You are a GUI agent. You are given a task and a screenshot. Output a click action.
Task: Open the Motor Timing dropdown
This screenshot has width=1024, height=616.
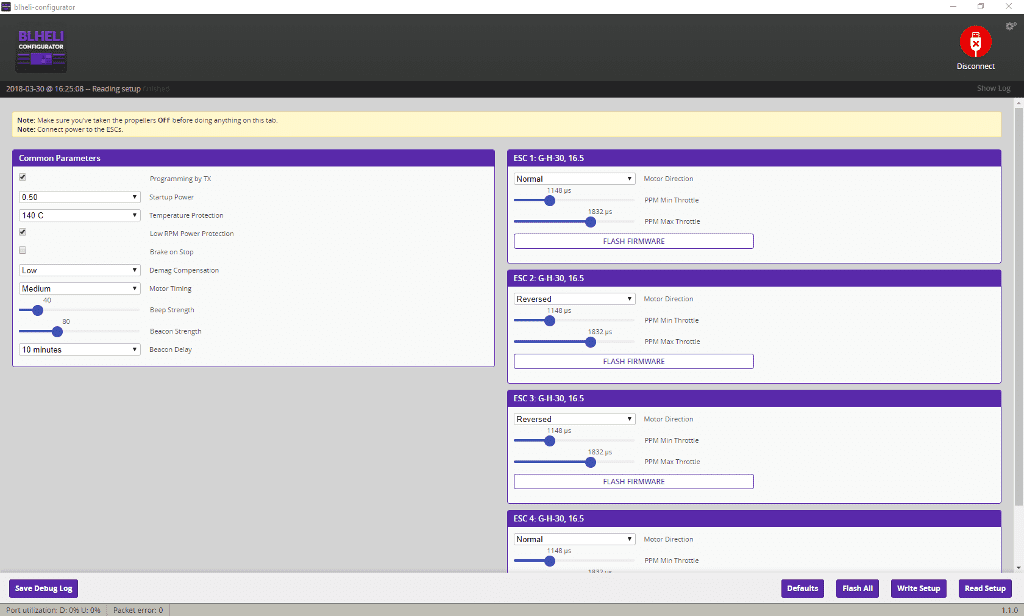80,288
